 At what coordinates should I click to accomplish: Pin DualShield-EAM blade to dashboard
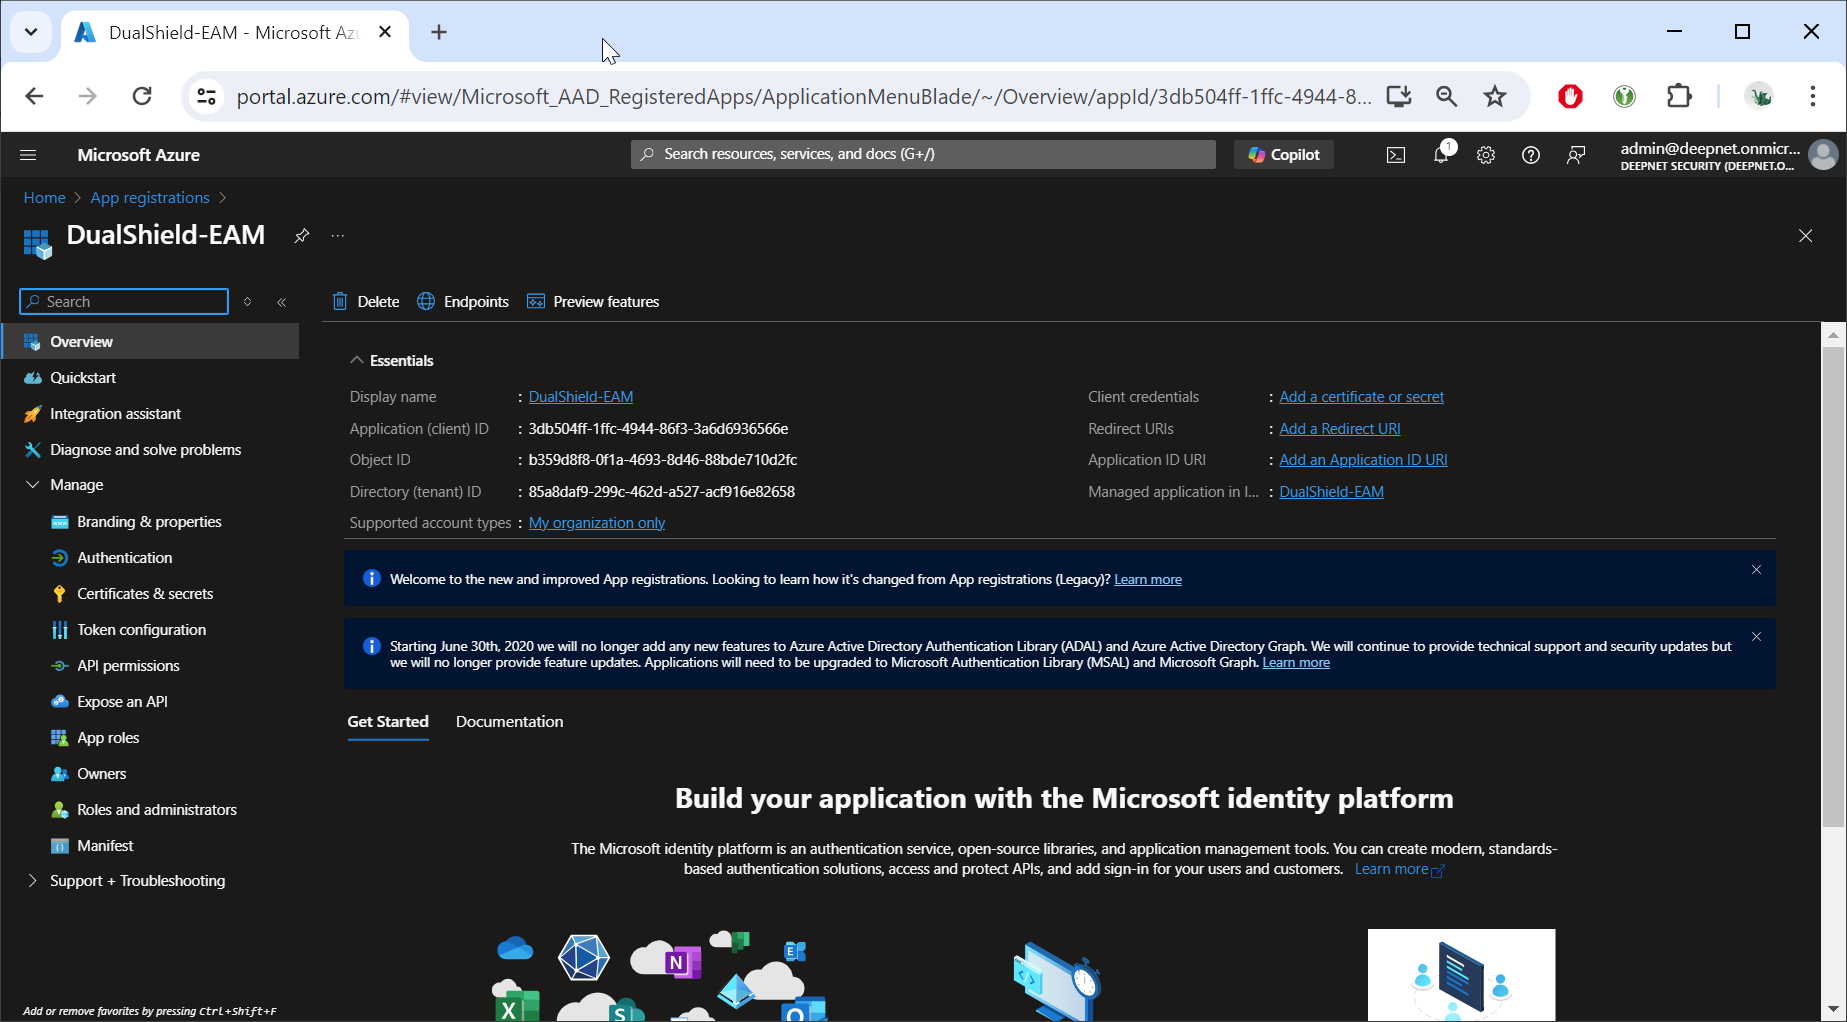click(x=301, y=236)
